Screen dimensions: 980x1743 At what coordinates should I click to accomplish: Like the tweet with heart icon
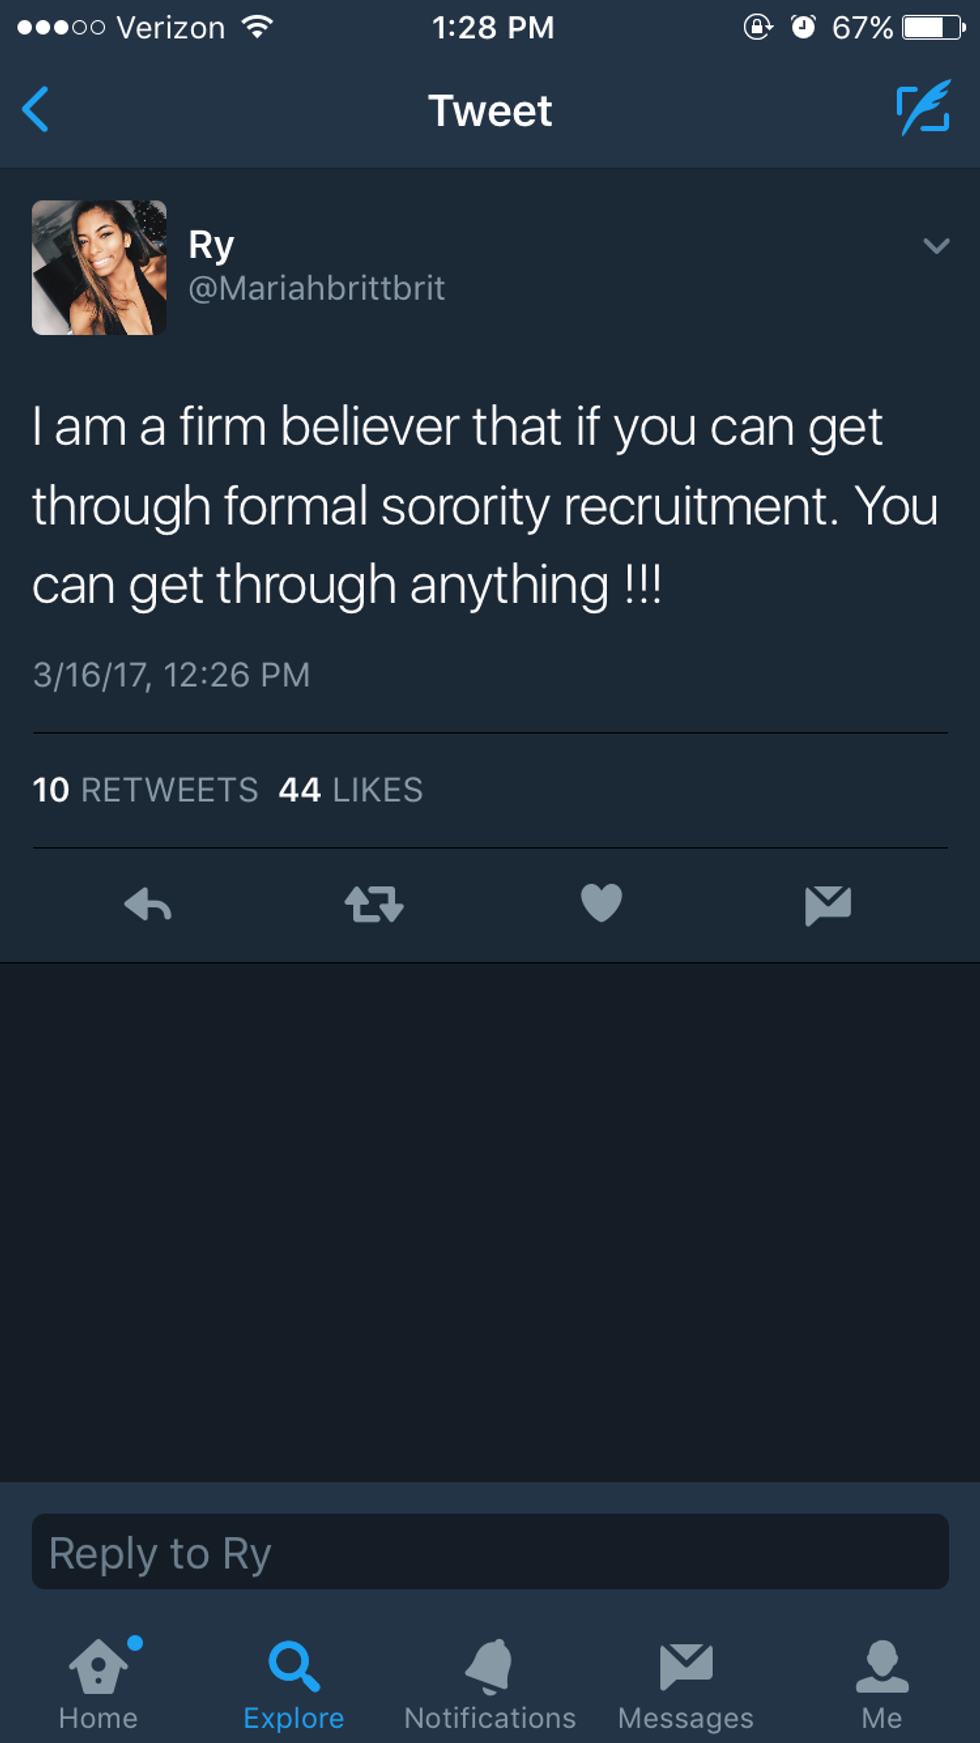(601, 903)
